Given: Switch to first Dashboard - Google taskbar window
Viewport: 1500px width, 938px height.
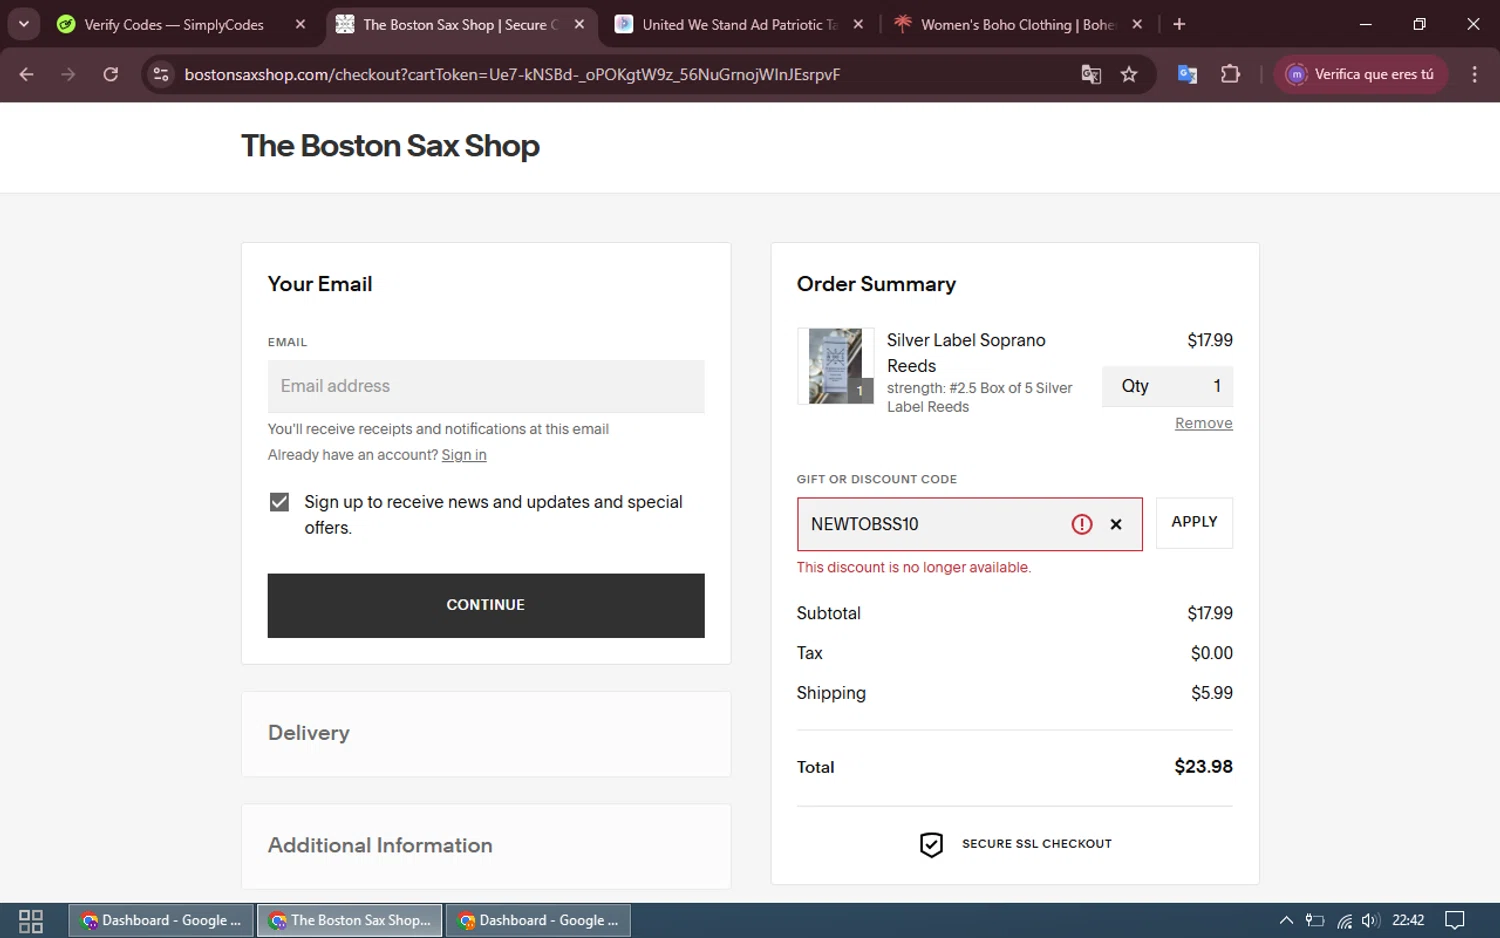Looking at the screenshot, I should point(160,920).
